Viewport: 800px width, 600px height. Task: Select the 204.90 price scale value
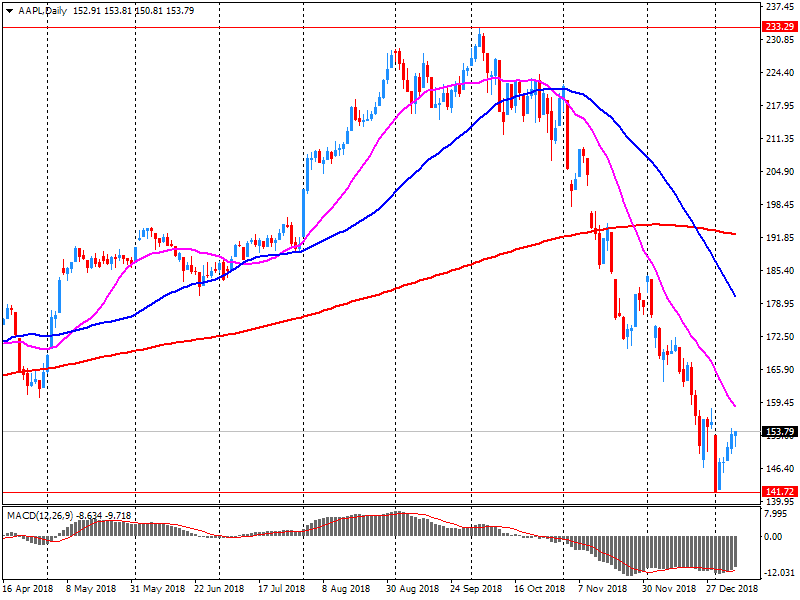[781, 171]
